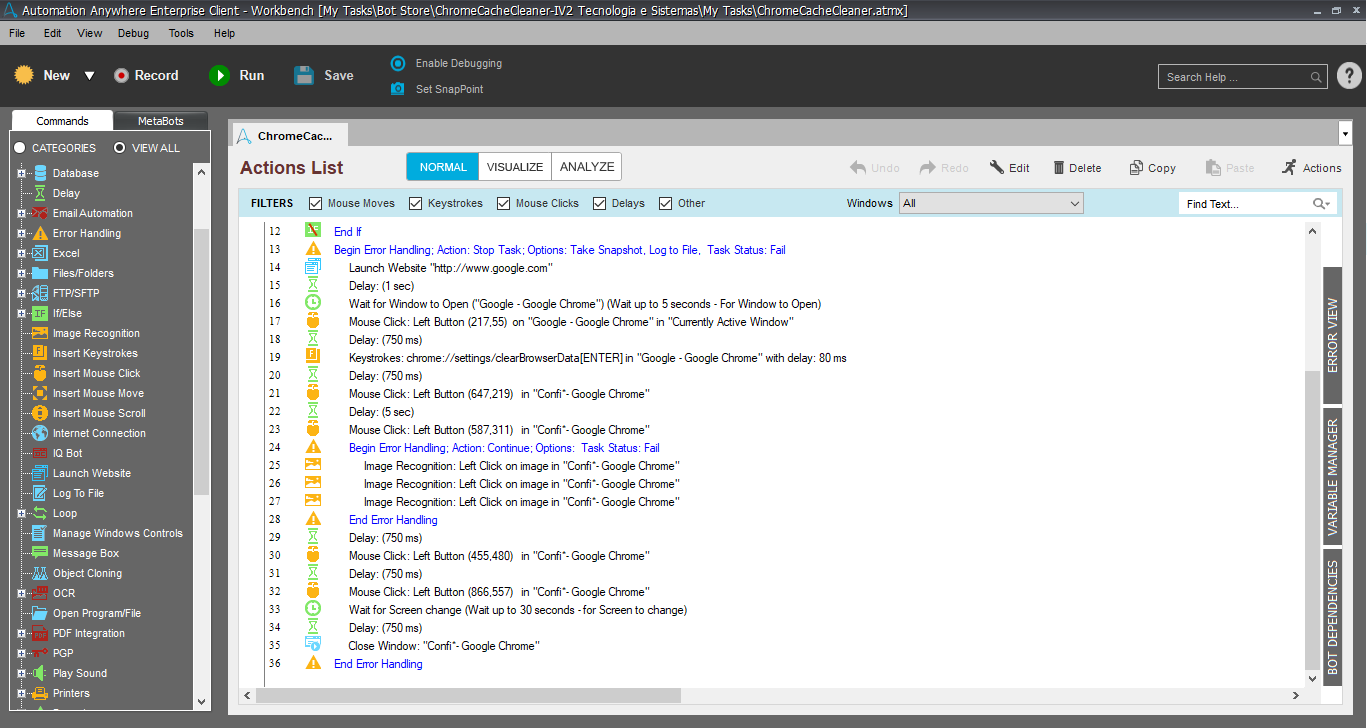The width and height of the screenshot is (1367, 728).
Task: Click the Record button icon
Action: (122, 76)
